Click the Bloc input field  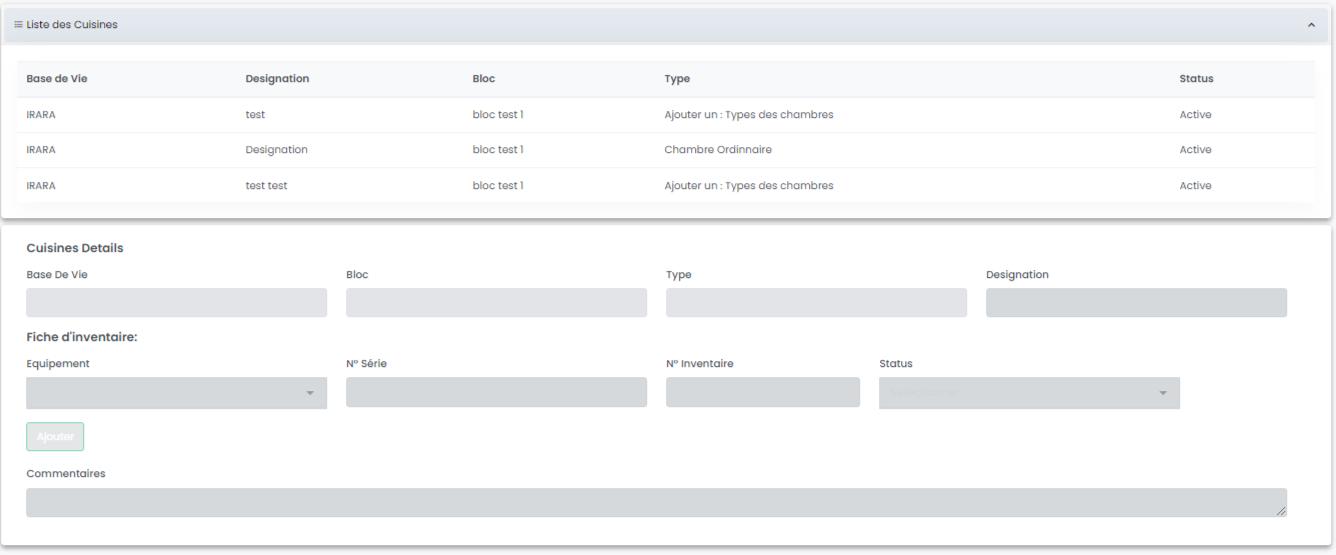point(496,303)
